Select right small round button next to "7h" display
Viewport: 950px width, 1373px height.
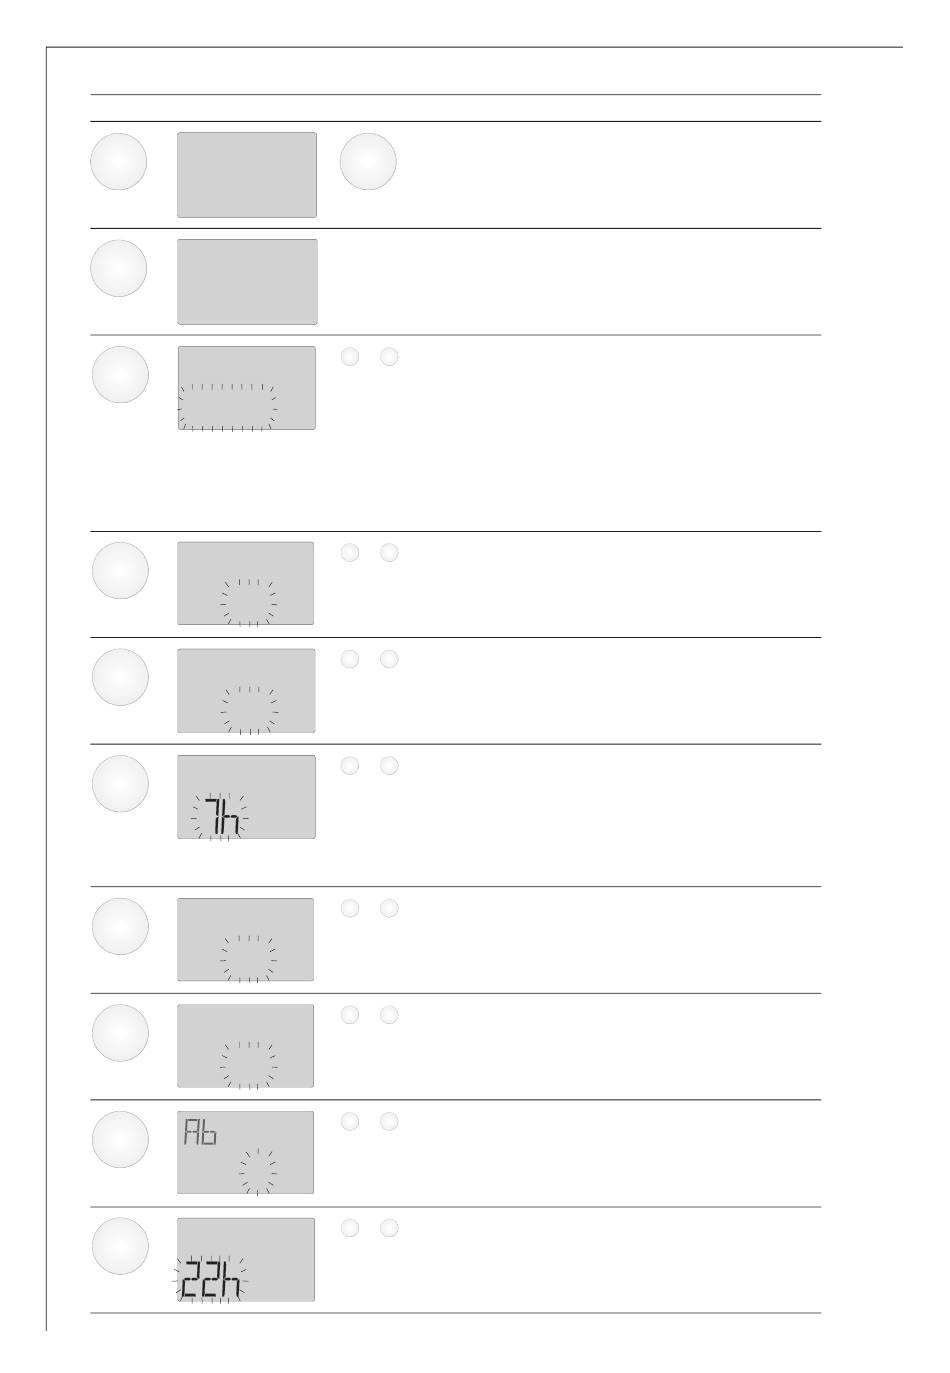coord(389,766)
